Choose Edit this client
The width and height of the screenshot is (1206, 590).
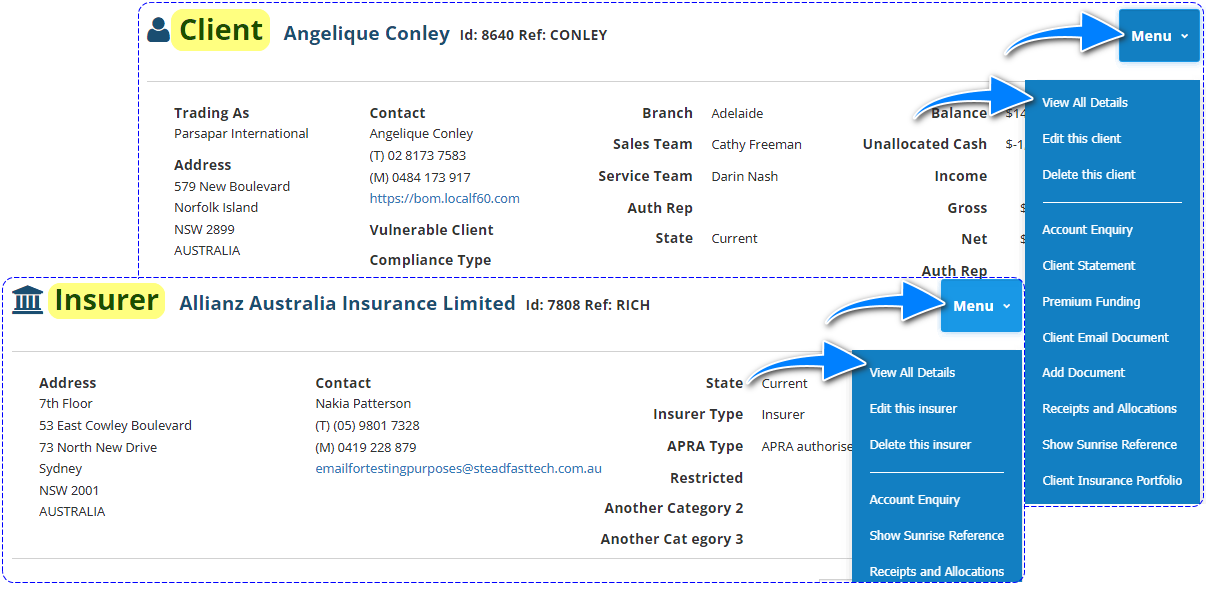coord(1081,138)
